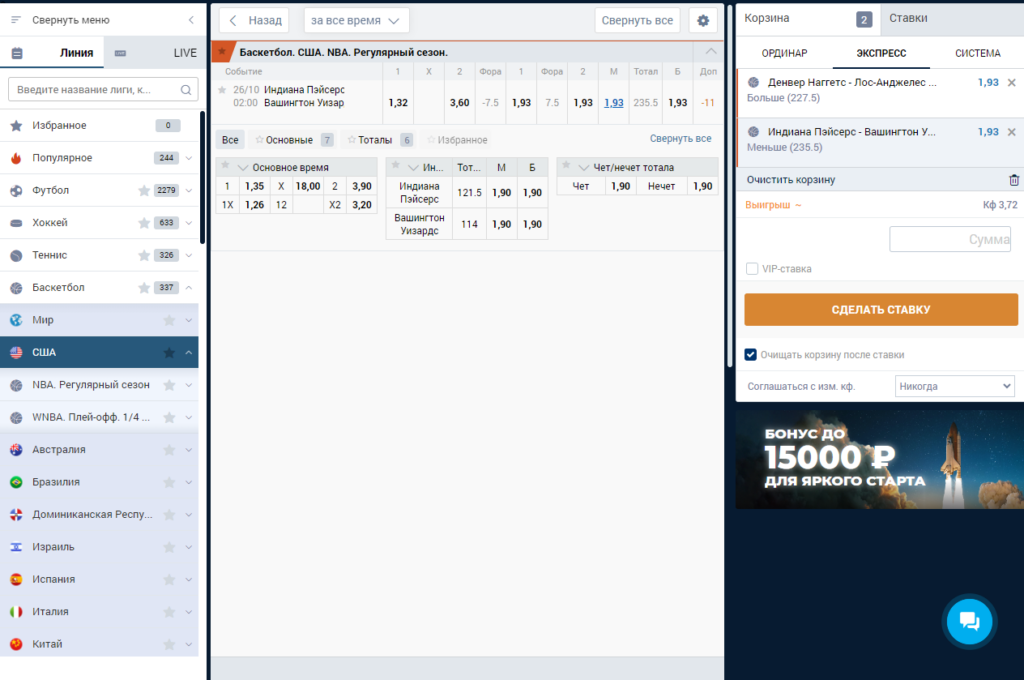Click the trash icon to clear basket
Image resolution: width=1024 pixels, height=680 pixels.
tap(1014, 180)
